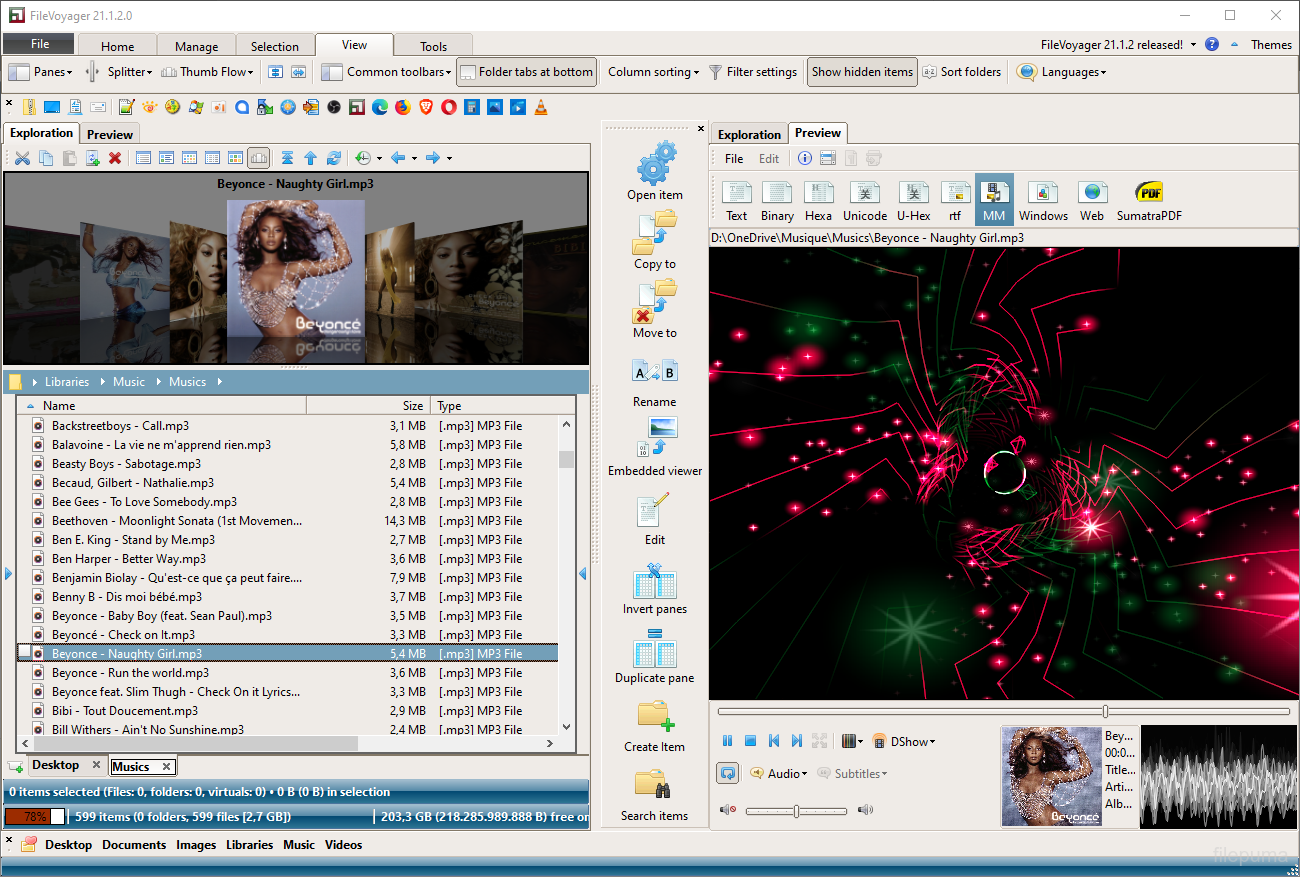Toggle Folder tabs at bottom
This screenshot has width=1300, height=877.
(527, 72)
